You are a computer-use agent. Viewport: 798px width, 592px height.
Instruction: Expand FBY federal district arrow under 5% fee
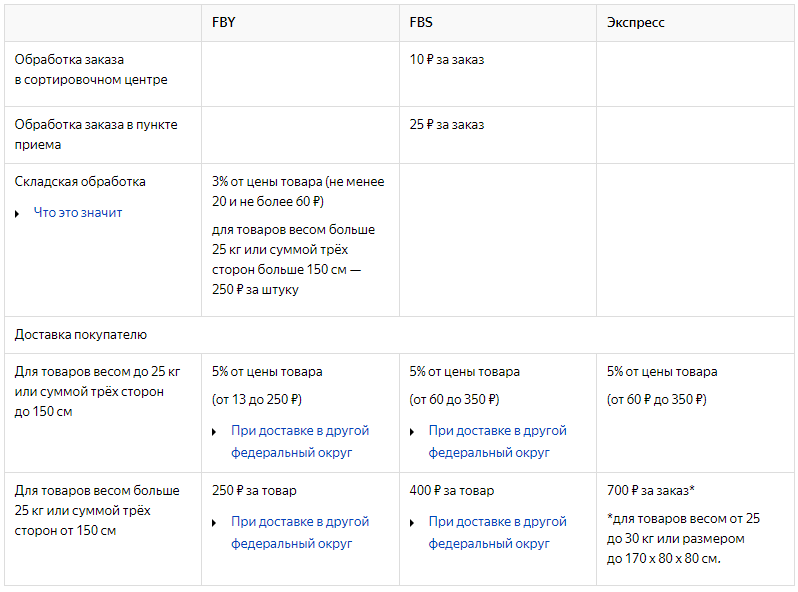tap(214, 432)
